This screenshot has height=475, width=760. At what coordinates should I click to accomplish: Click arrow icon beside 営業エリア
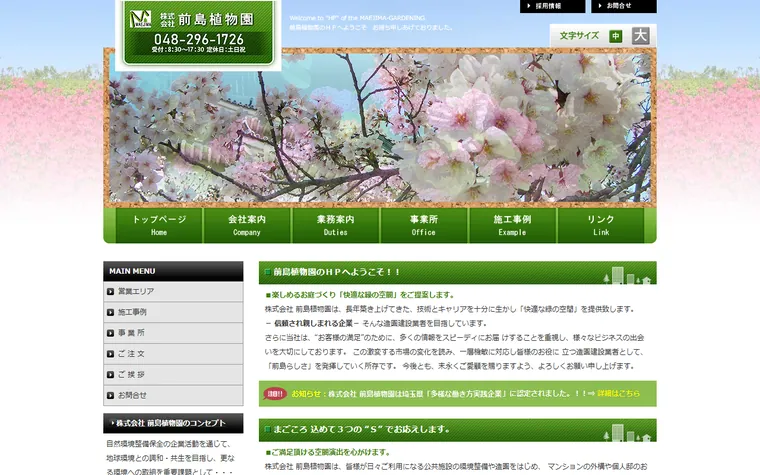[111, 292]
